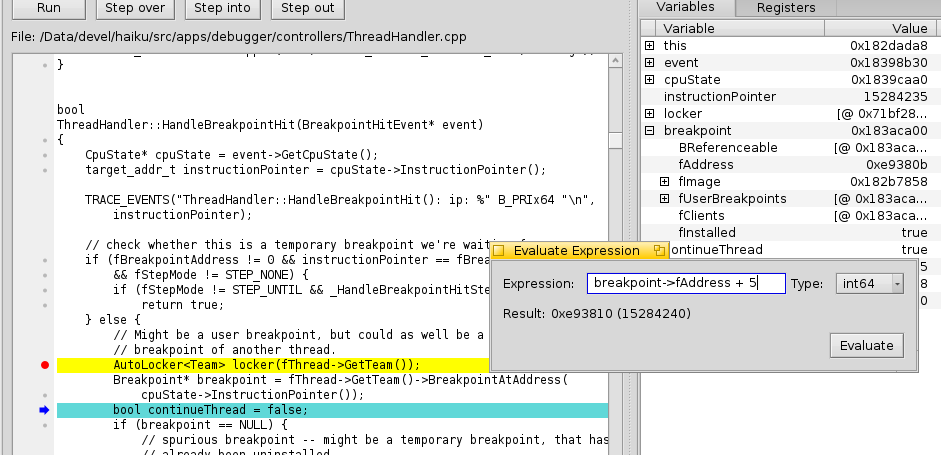Expand the cpuState variable node

[x=649, y=80]
